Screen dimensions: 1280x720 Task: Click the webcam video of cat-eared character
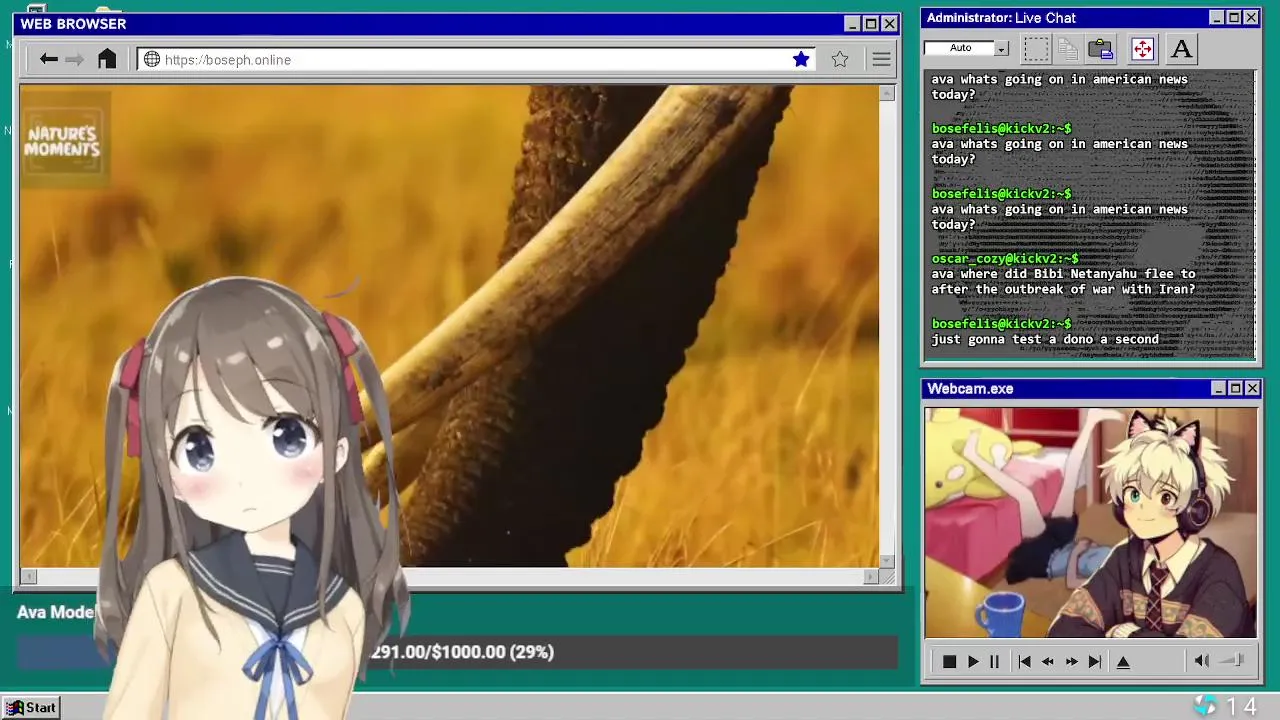pos(1091,522)
